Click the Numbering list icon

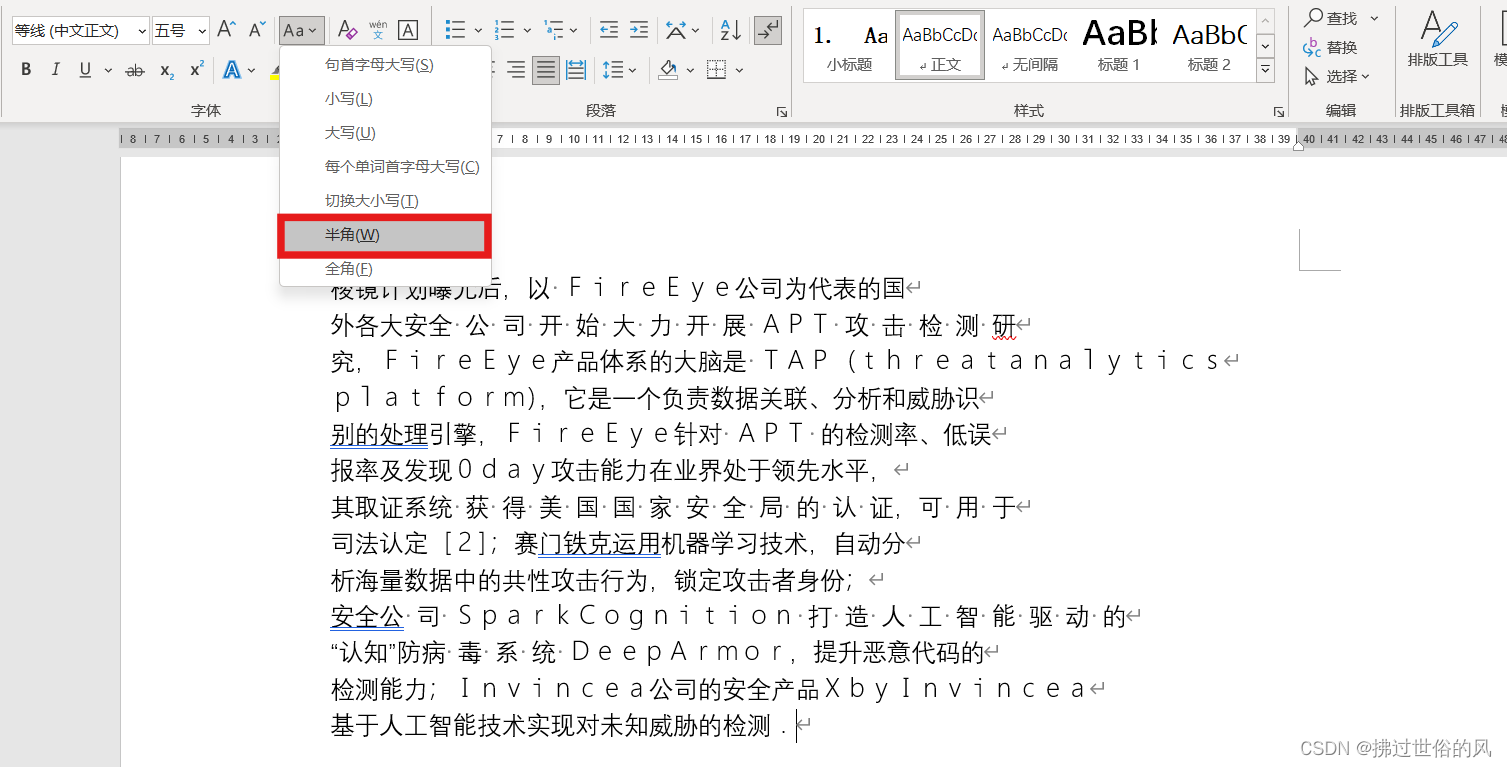coord(505,30)
